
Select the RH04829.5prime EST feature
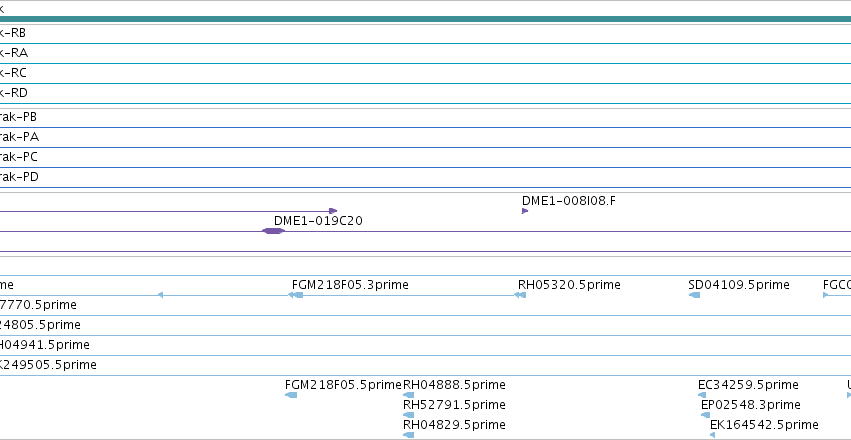409,435
